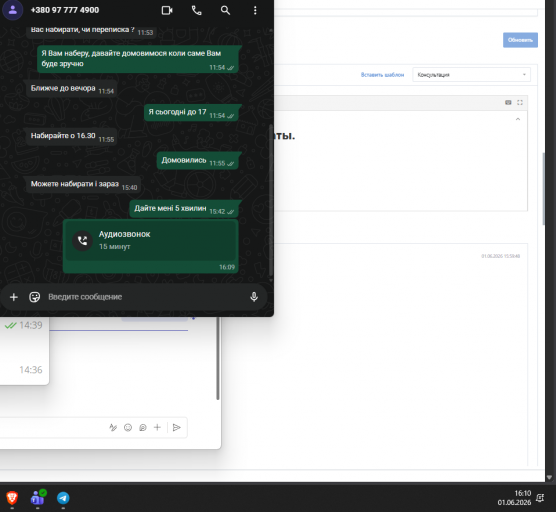Open the chat entry timestamped 14:39
Screen dimensions: 556x512
[24, 325]
